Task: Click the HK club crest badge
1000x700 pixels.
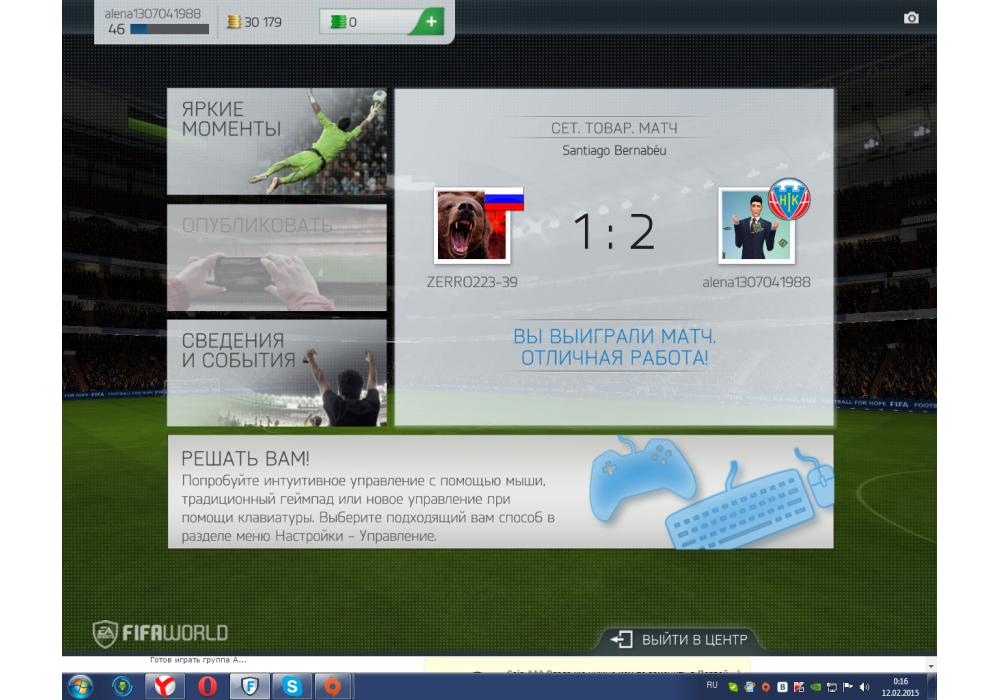Action: click(x=789, y=199)
